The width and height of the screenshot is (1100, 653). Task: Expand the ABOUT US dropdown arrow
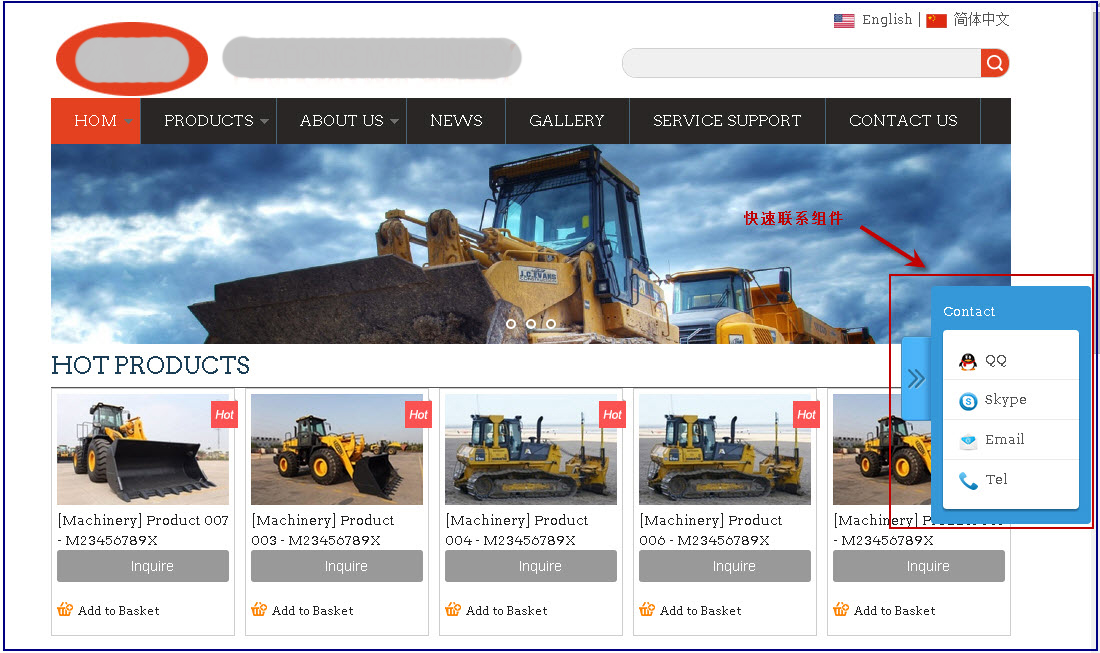click(394, 122)
